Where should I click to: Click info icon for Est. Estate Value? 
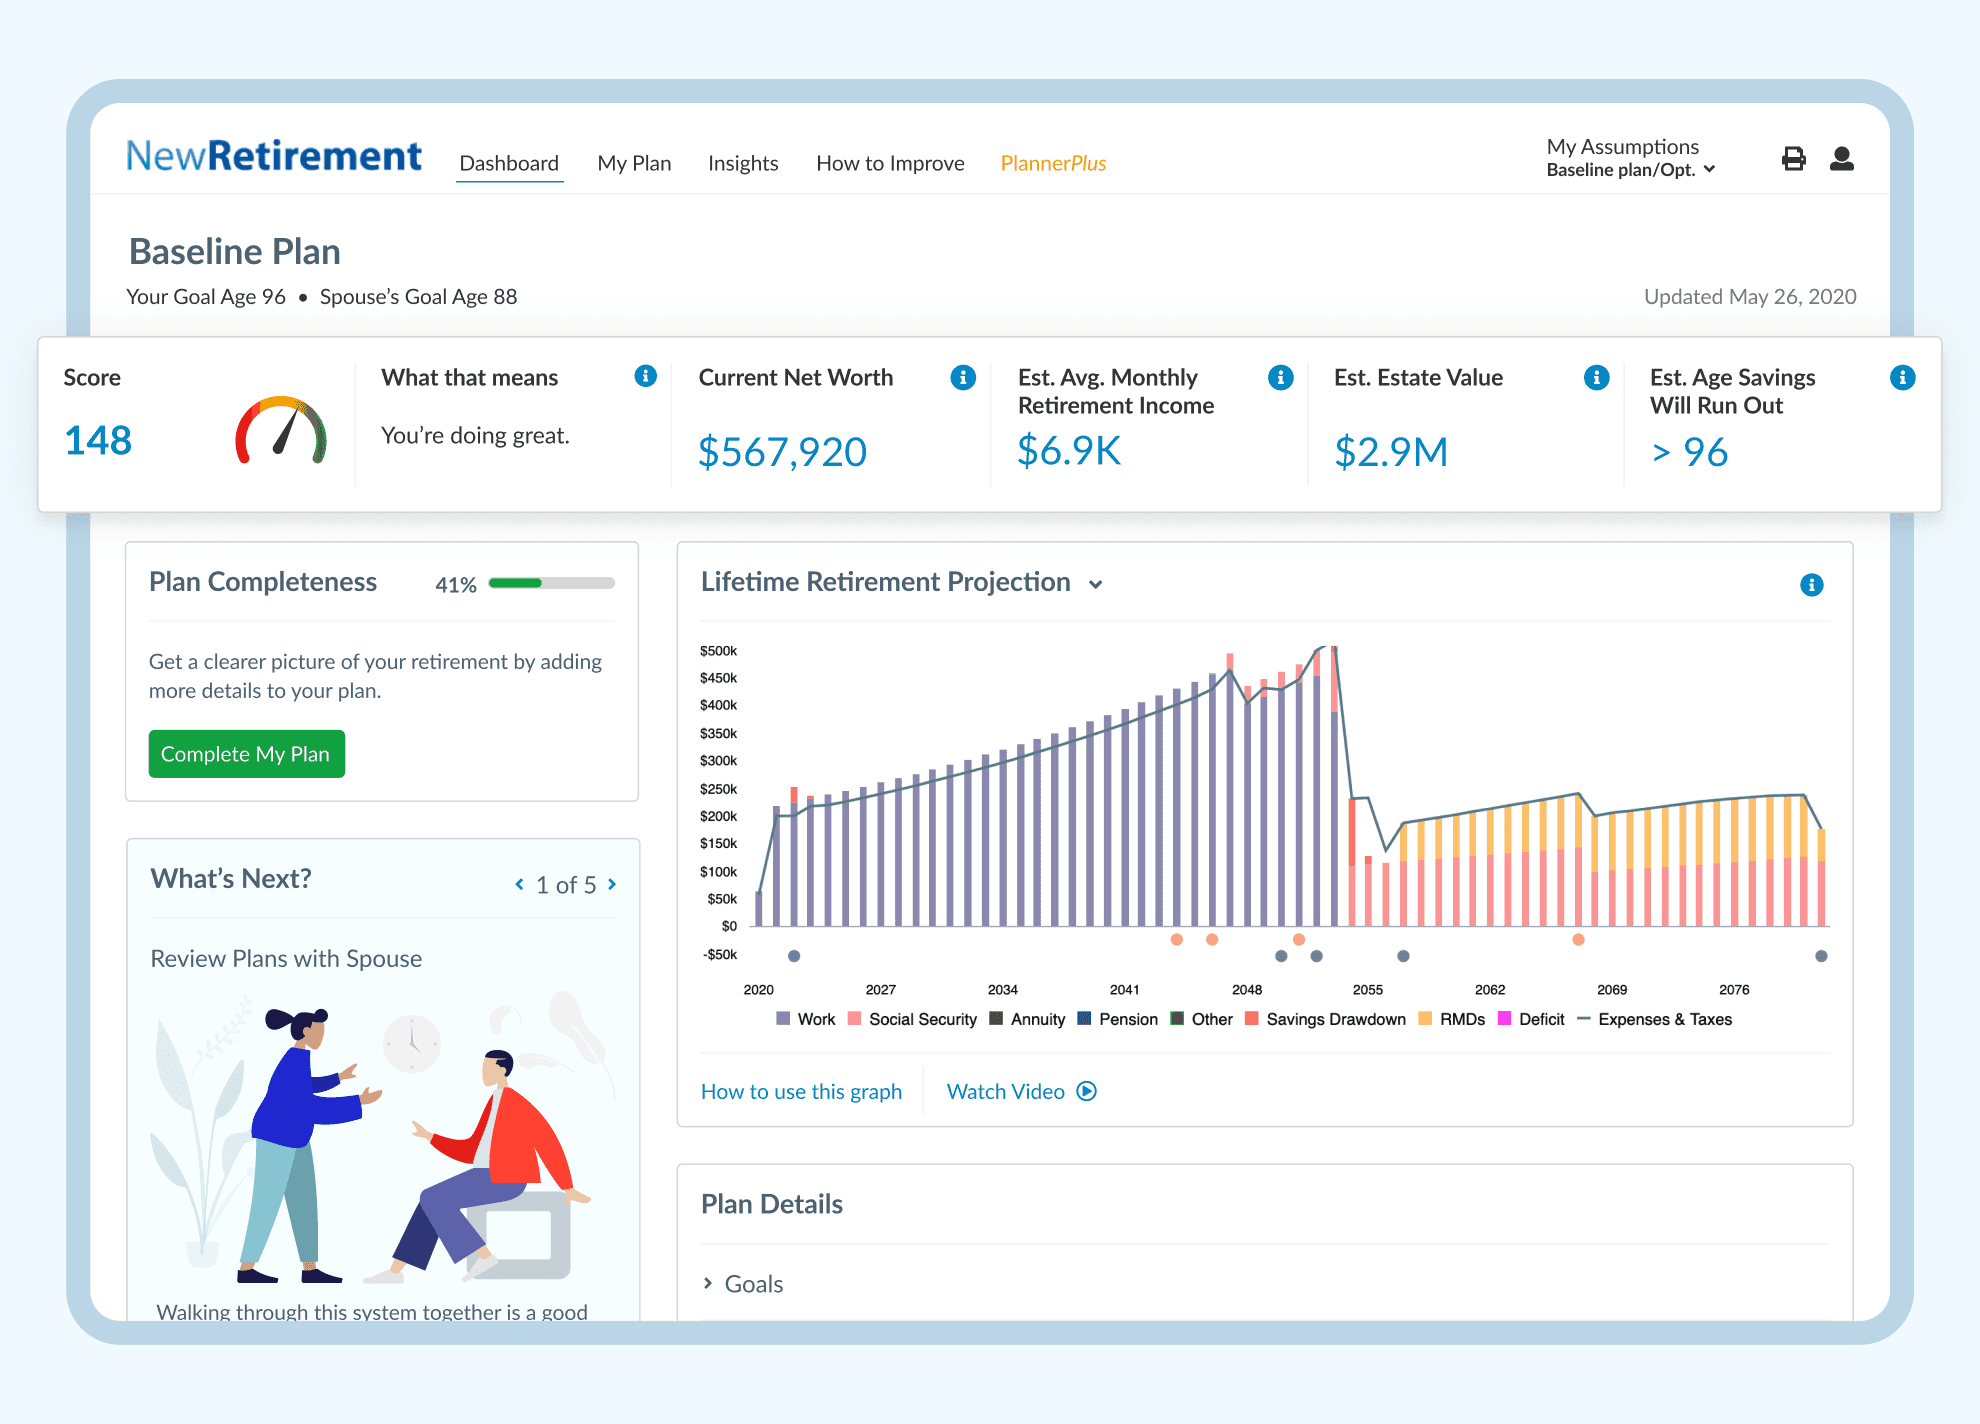tap(1596, 377)
